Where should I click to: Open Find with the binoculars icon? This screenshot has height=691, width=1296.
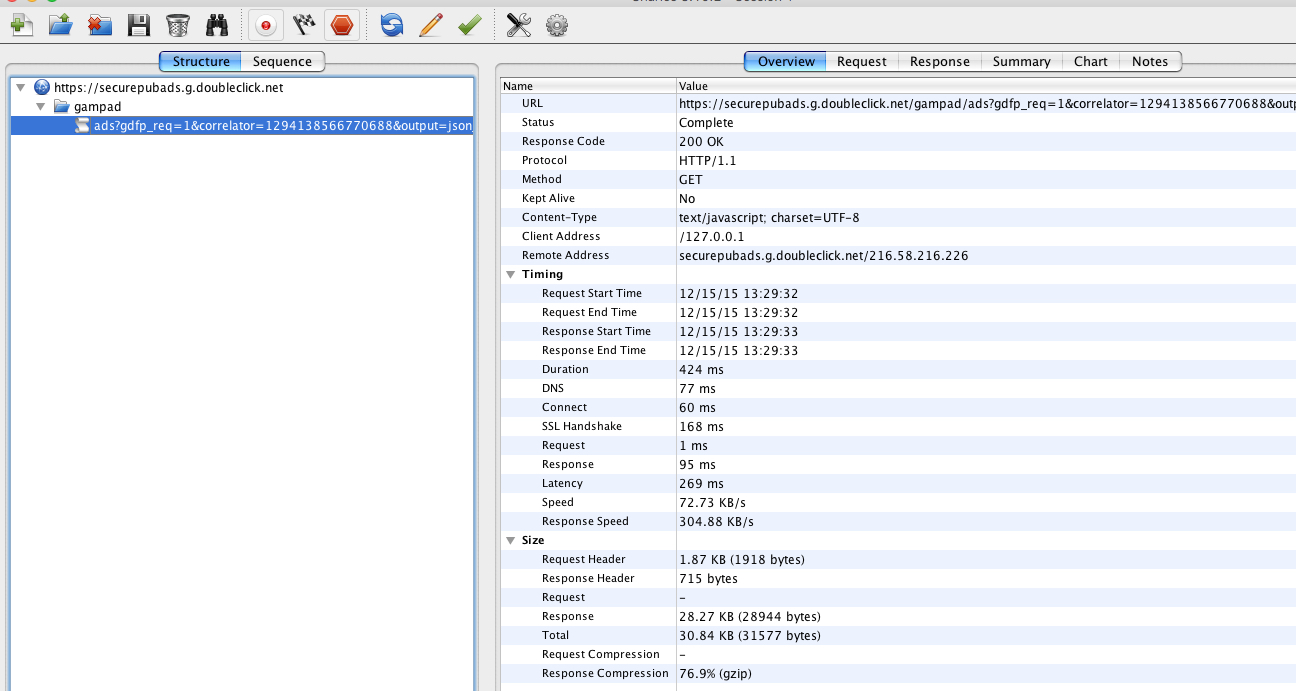point(217,25)
